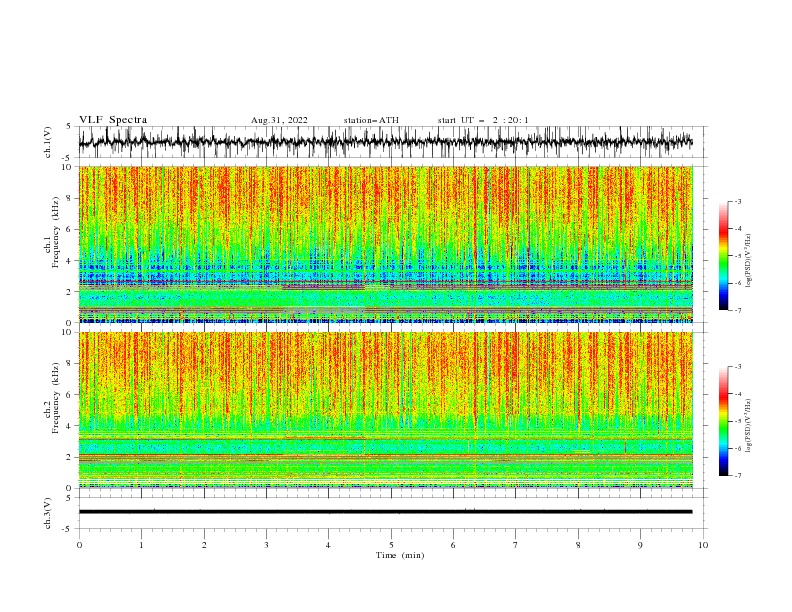Click the "5" minute tick on the time axis

[391, 545]
